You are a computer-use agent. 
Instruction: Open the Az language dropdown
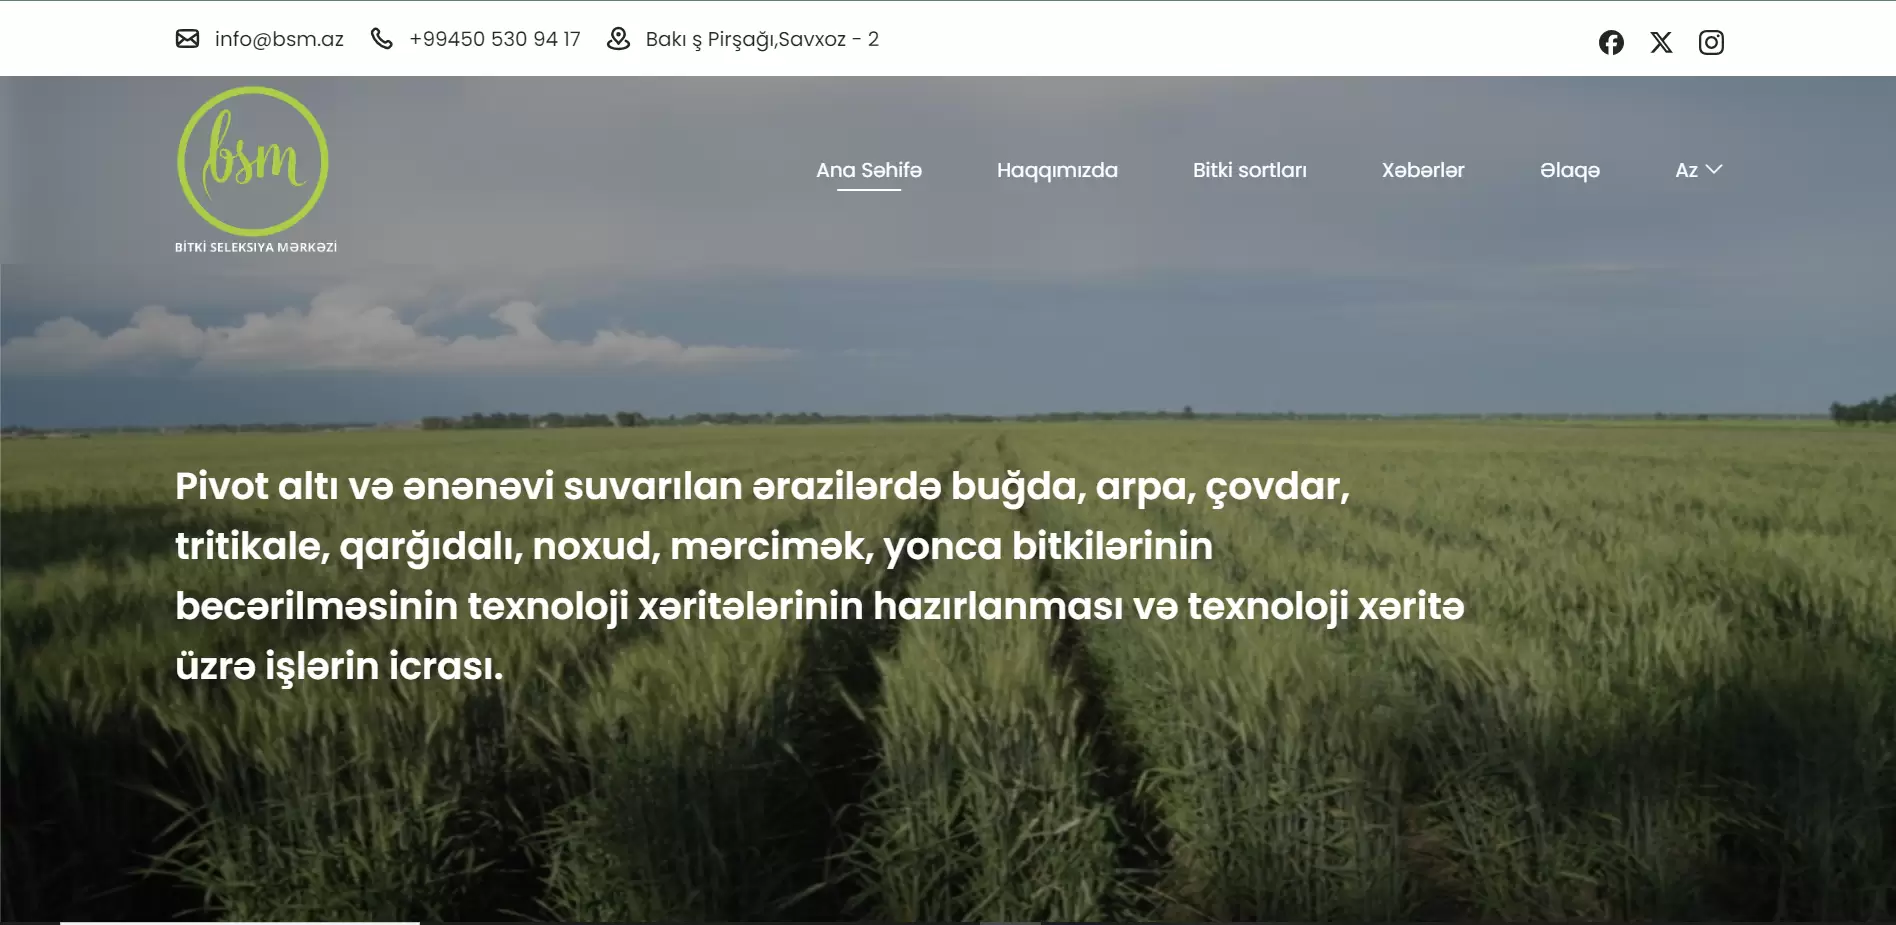tap(1686, 170)
